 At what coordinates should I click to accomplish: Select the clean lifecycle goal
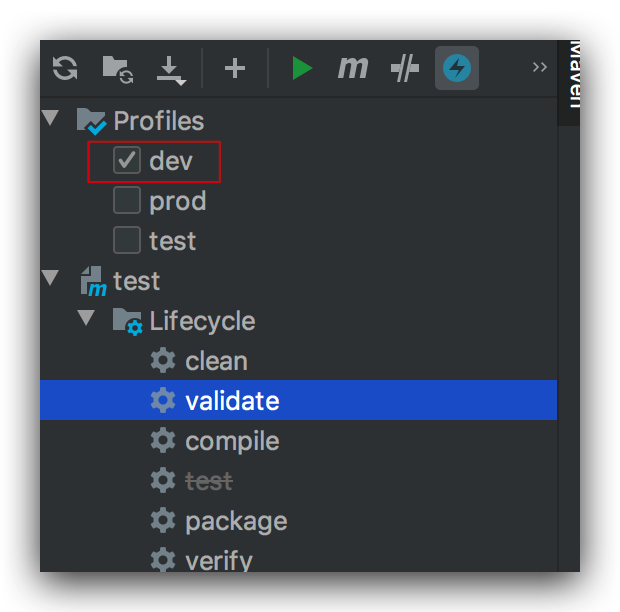[x=216, y=361]
